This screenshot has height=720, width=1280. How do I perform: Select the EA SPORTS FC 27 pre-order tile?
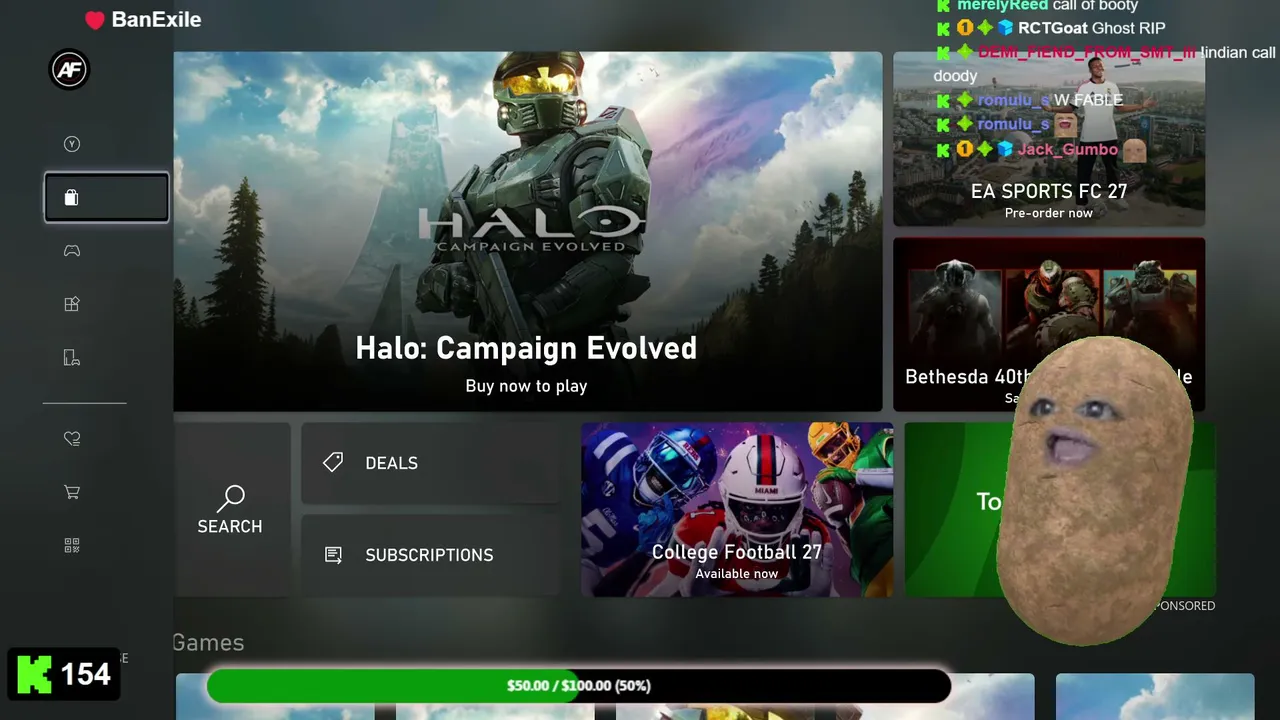click(x=1049, y=139)
